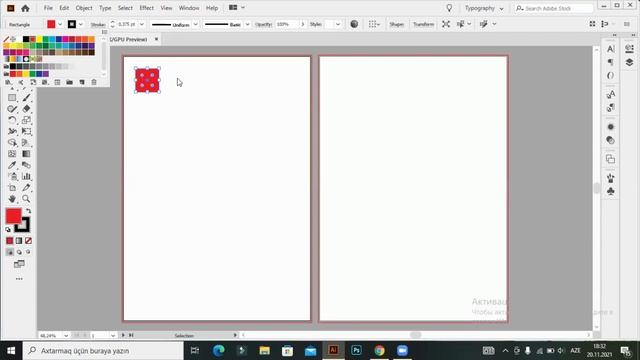Select the Eyedropper tool

pos(12,165)
